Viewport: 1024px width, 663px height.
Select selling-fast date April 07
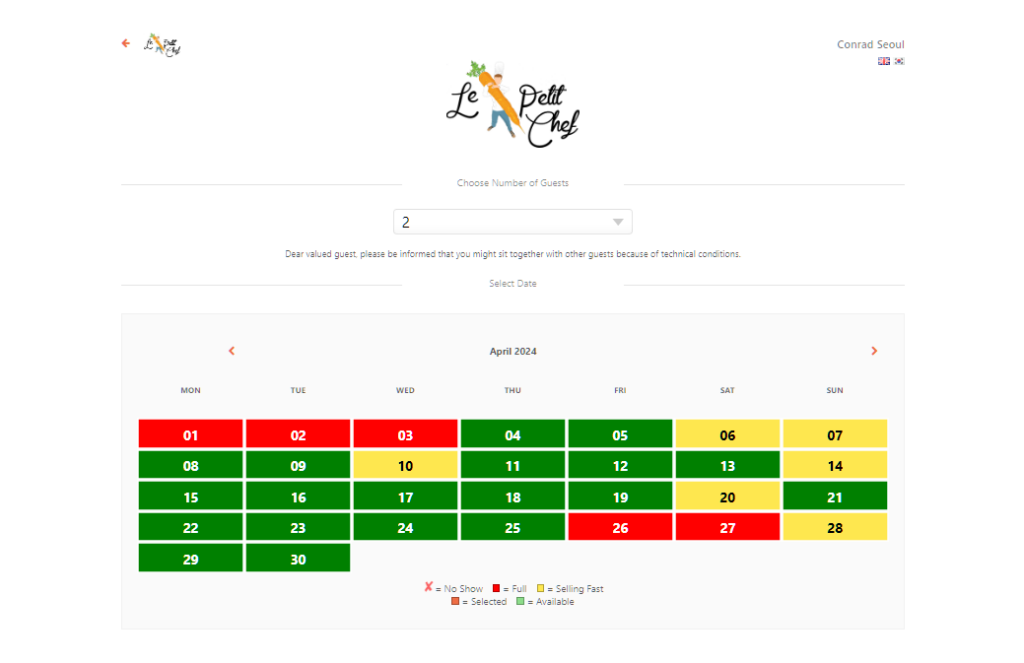[835, 434]
